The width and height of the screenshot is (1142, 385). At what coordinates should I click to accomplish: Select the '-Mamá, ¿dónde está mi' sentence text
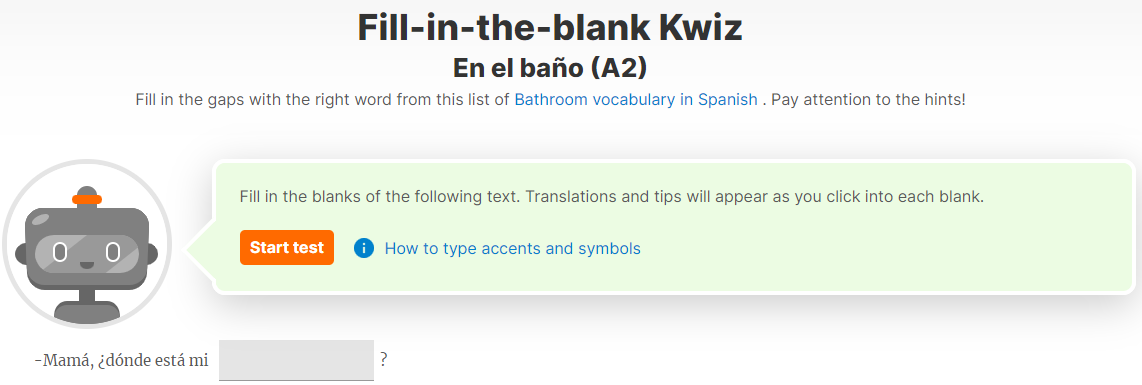click(x=121, y=360)
